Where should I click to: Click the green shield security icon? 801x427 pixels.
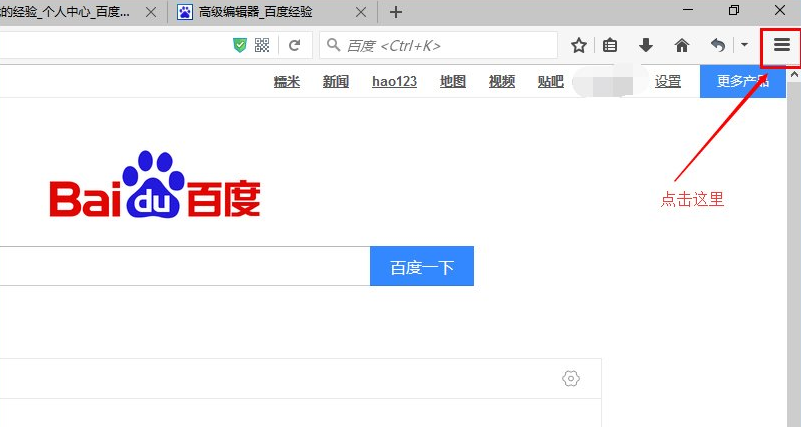(x=240, y=46)
